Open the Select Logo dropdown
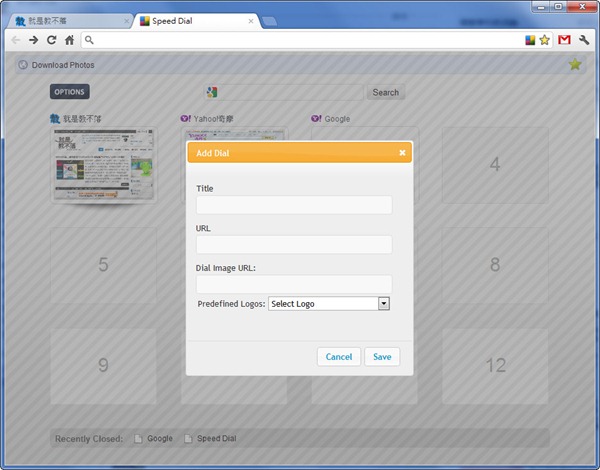This screenshot has height=470, width=600. (x=329, y=304)
